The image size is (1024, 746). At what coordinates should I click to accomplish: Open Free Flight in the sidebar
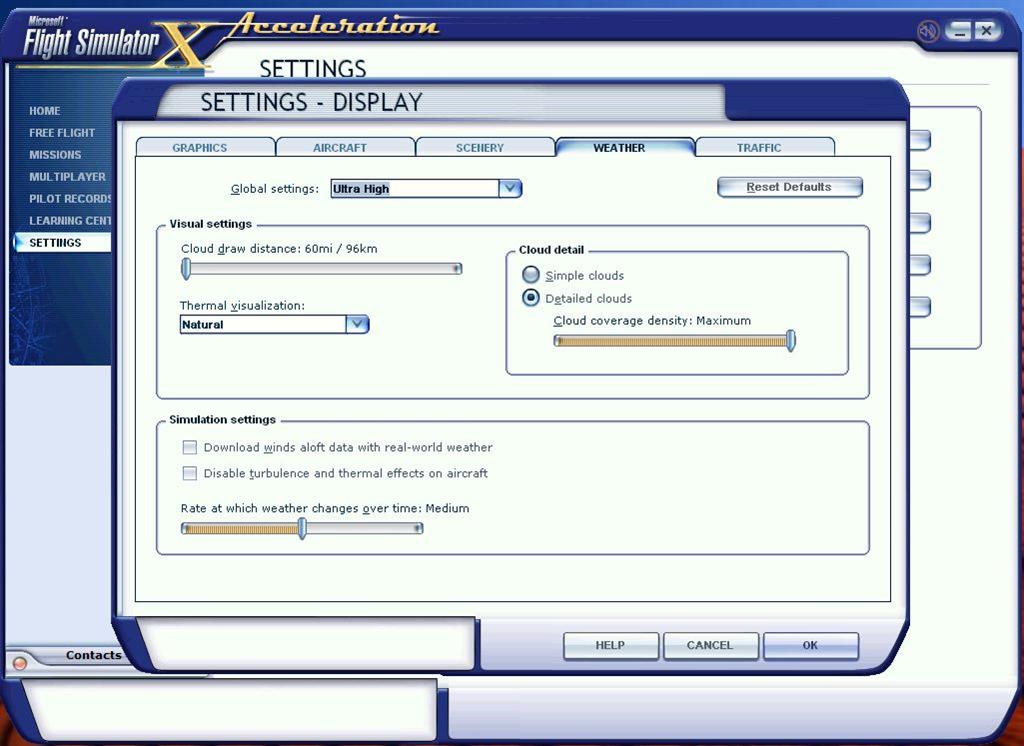click(x=62, y=133)
